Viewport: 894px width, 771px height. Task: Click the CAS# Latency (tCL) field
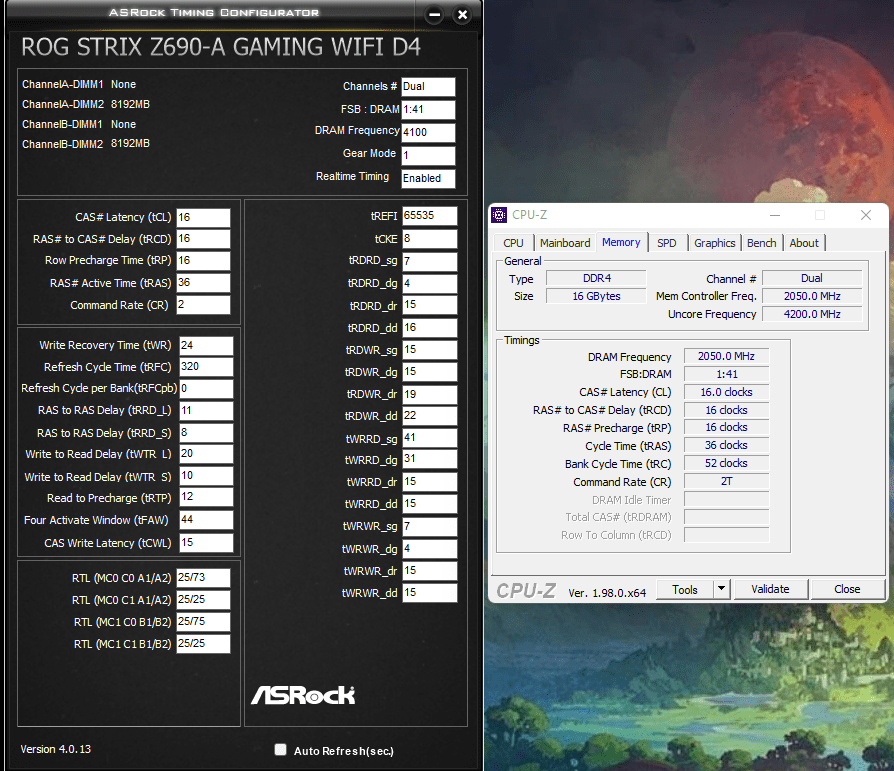pos(203,217)
